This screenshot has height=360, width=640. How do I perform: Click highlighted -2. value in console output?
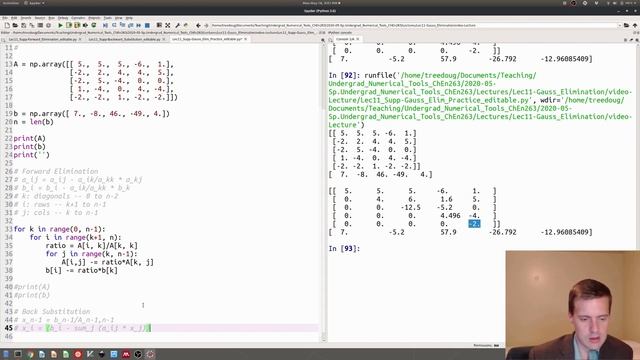[x=474, y=224]
